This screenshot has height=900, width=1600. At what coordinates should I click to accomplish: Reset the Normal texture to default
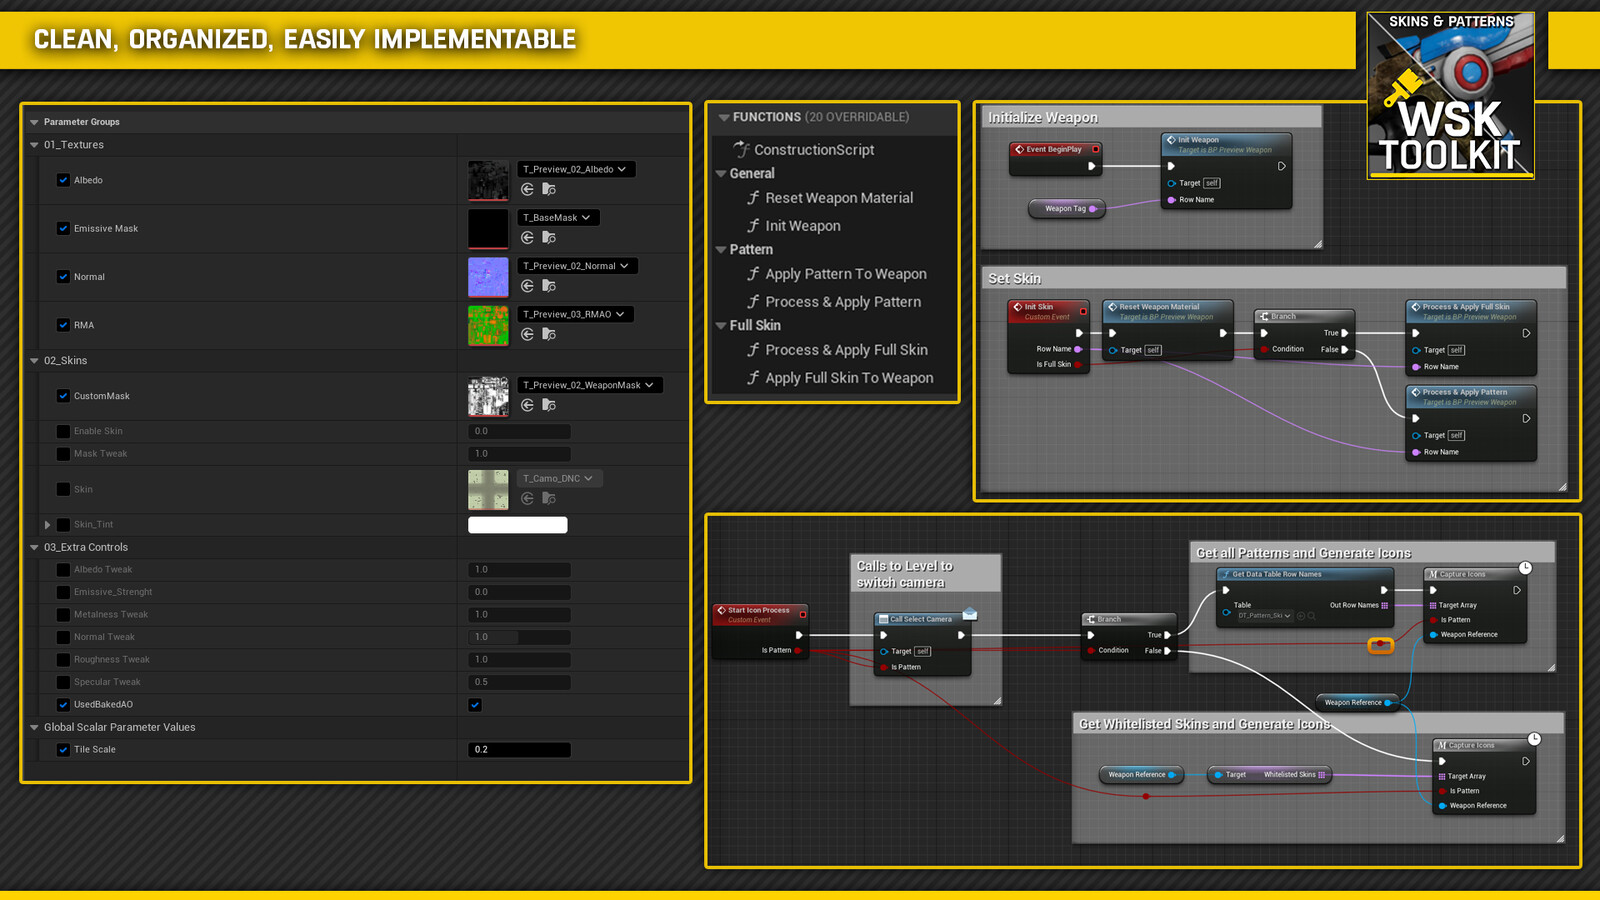(528, 285)
